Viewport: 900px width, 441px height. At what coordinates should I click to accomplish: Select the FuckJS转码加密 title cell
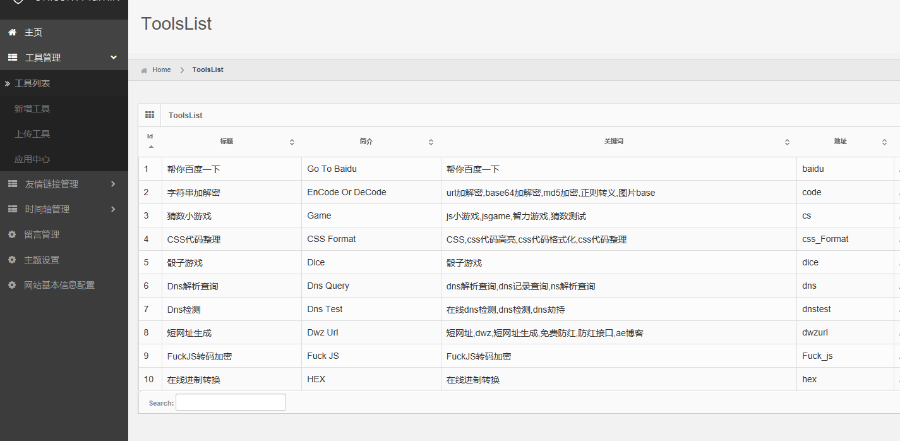click(x=232, y=357)
